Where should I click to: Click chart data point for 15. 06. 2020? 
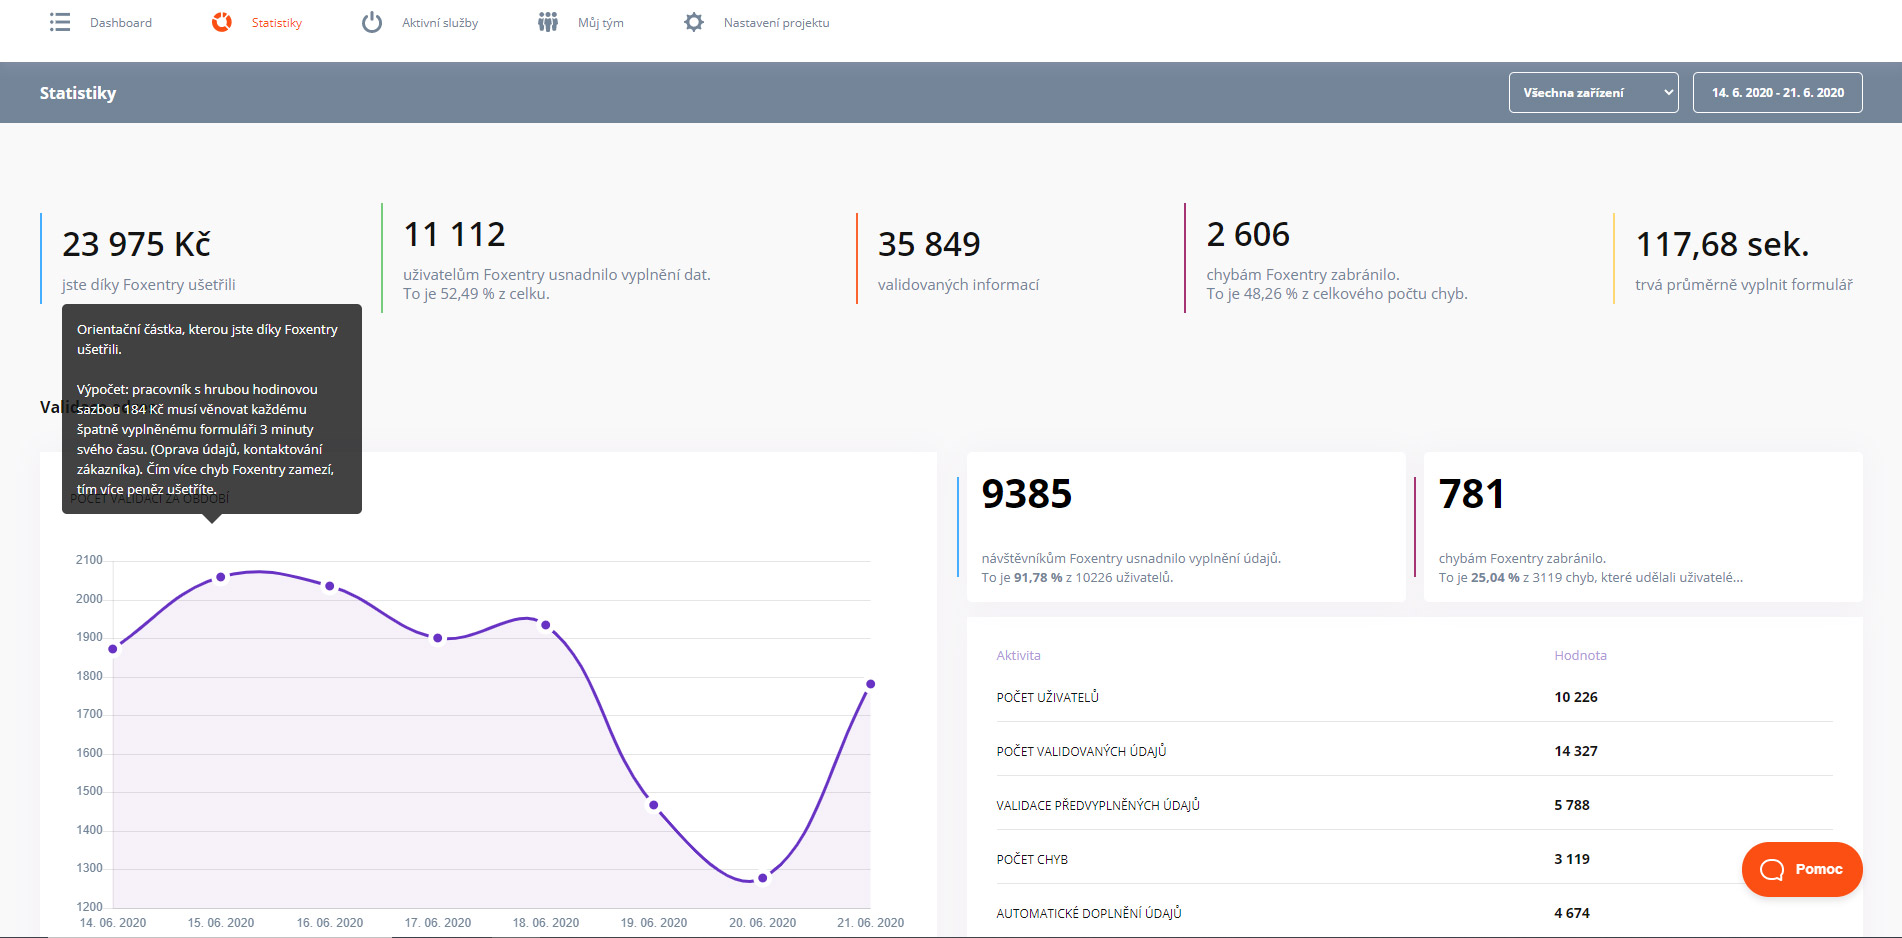(x=221, y=577)
